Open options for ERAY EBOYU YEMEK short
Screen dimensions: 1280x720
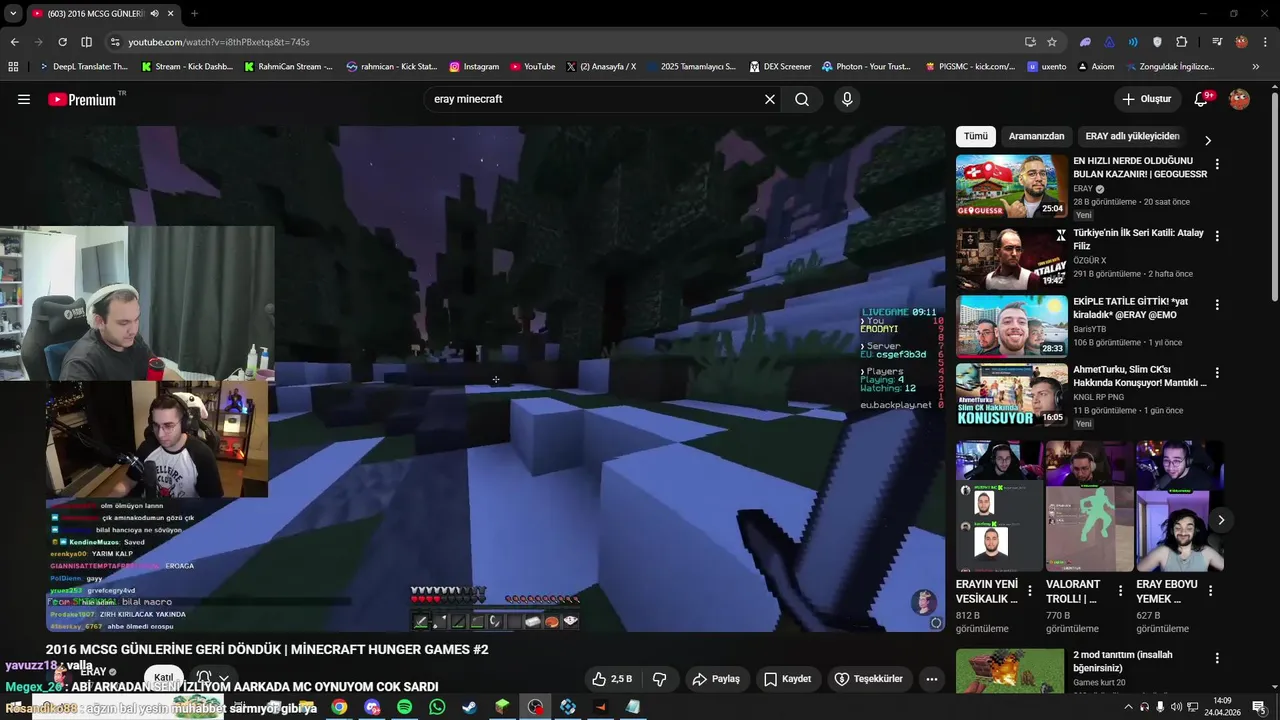[x=1210, y=591]
